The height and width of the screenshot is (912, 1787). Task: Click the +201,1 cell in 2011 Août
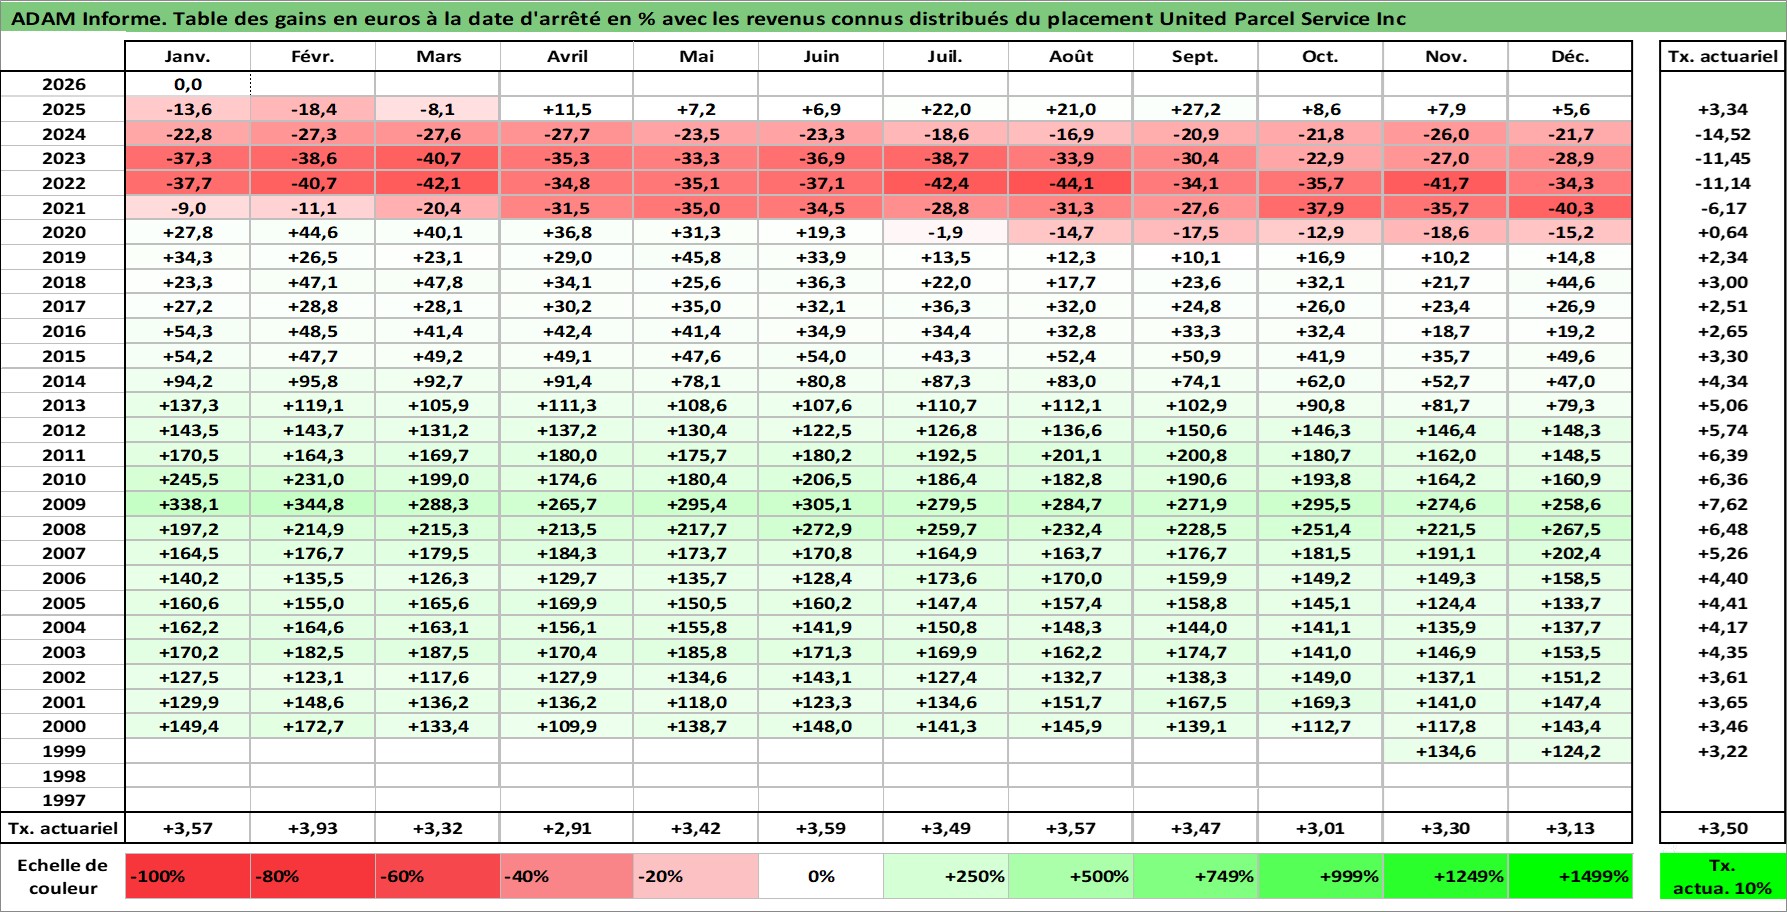[1071, 455]
